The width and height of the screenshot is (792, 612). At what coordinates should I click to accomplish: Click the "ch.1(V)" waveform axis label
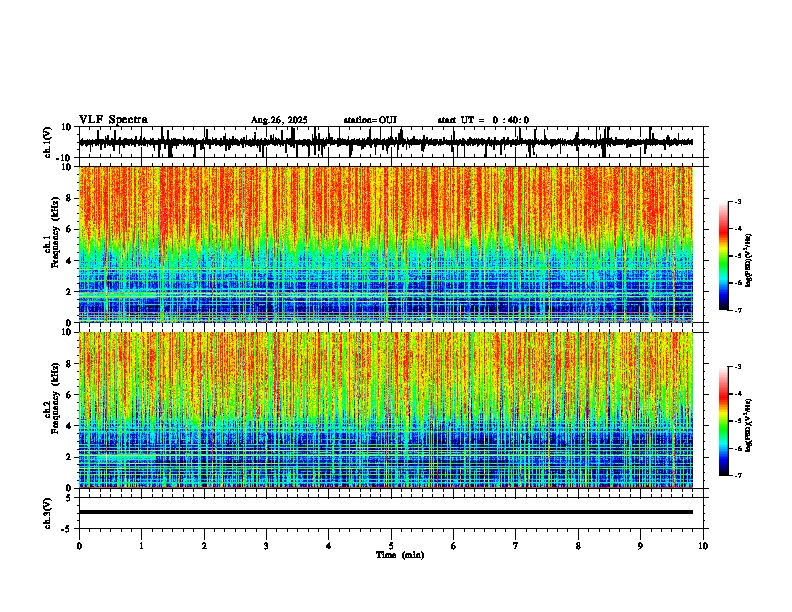point(48,142)
